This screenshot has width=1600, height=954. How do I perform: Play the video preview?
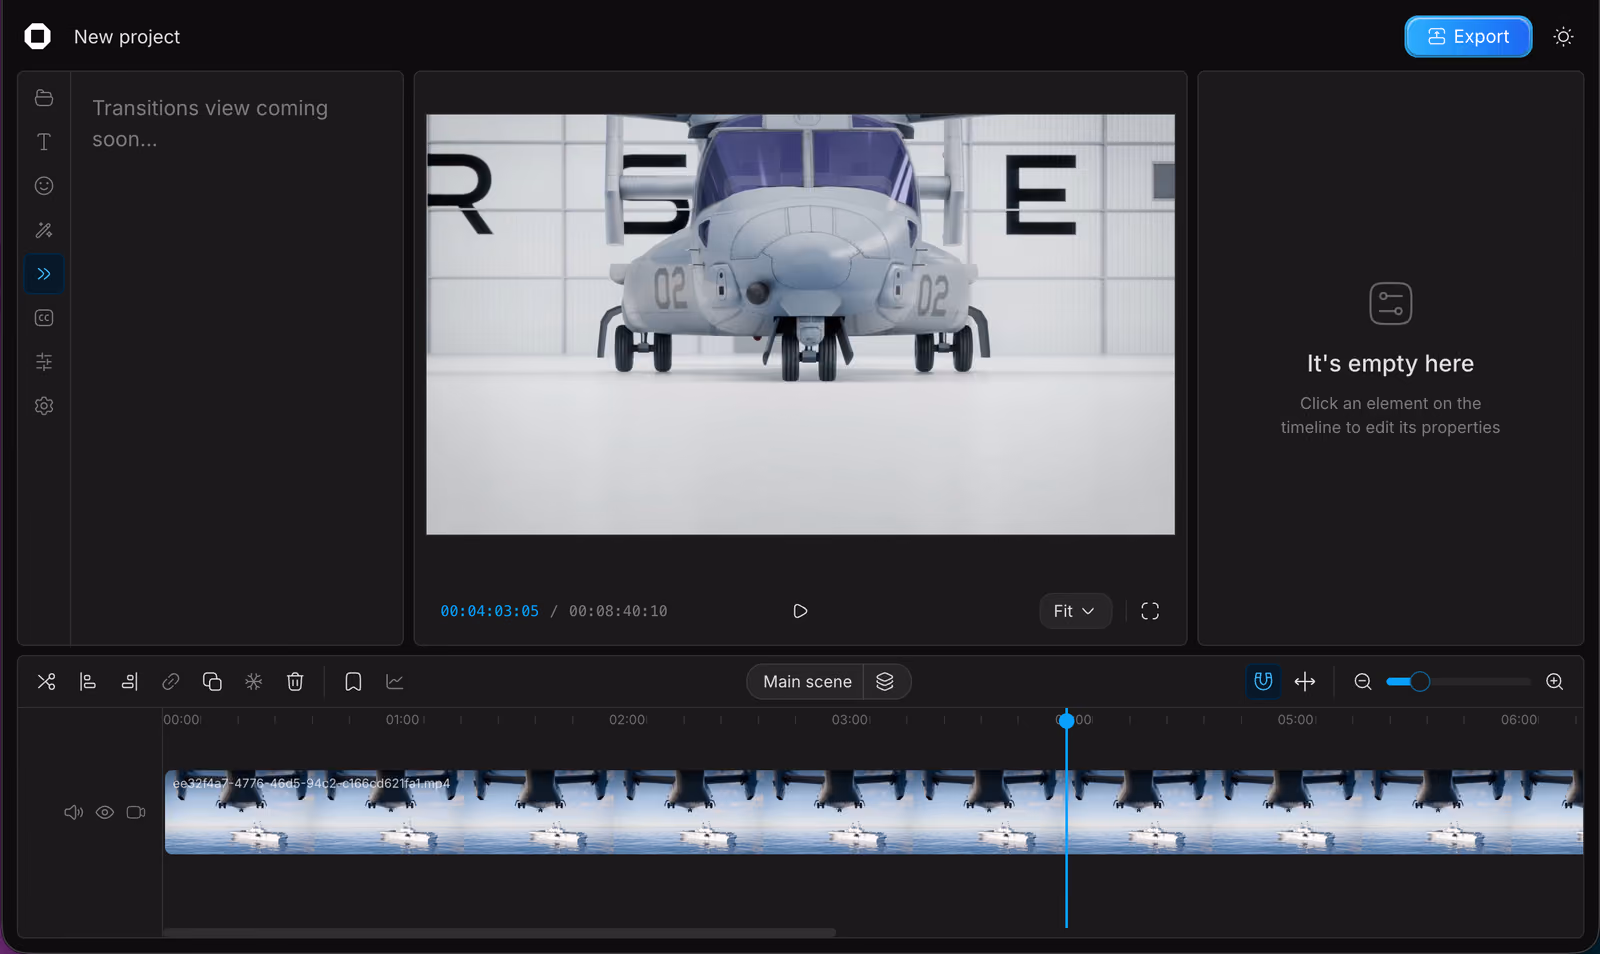(800, 611)
